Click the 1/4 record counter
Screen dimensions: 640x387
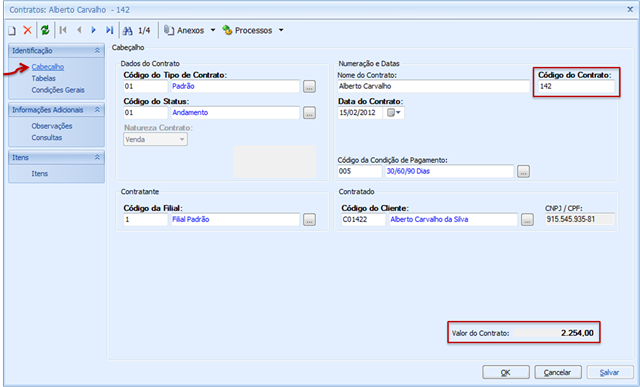[144, 30]
